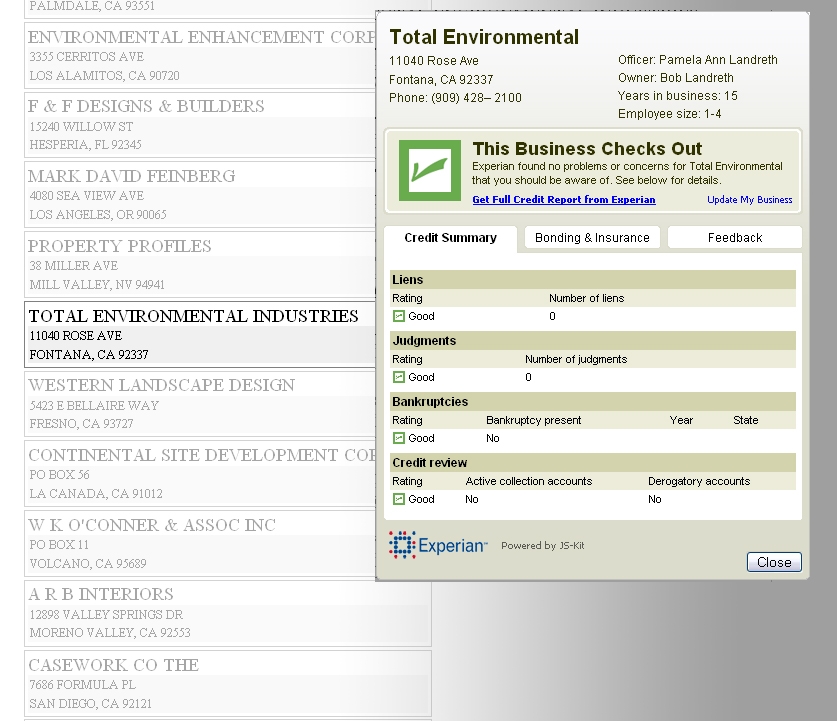The width and height of the screenshot is (837, 721).
Task: Switch to the Credit Summary tab
Action: tap(450, 238)
